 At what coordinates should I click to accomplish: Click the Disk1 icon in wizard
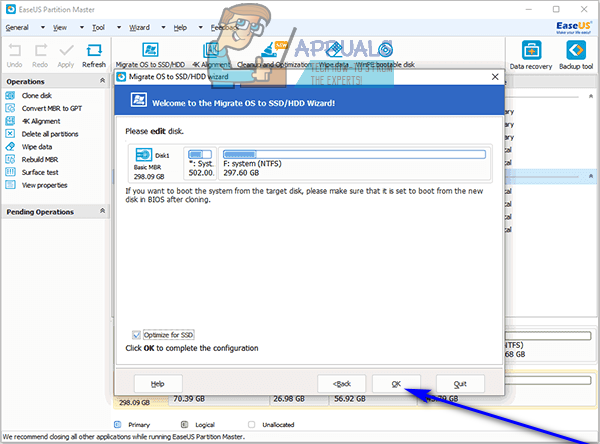click(x=144, y=155)
